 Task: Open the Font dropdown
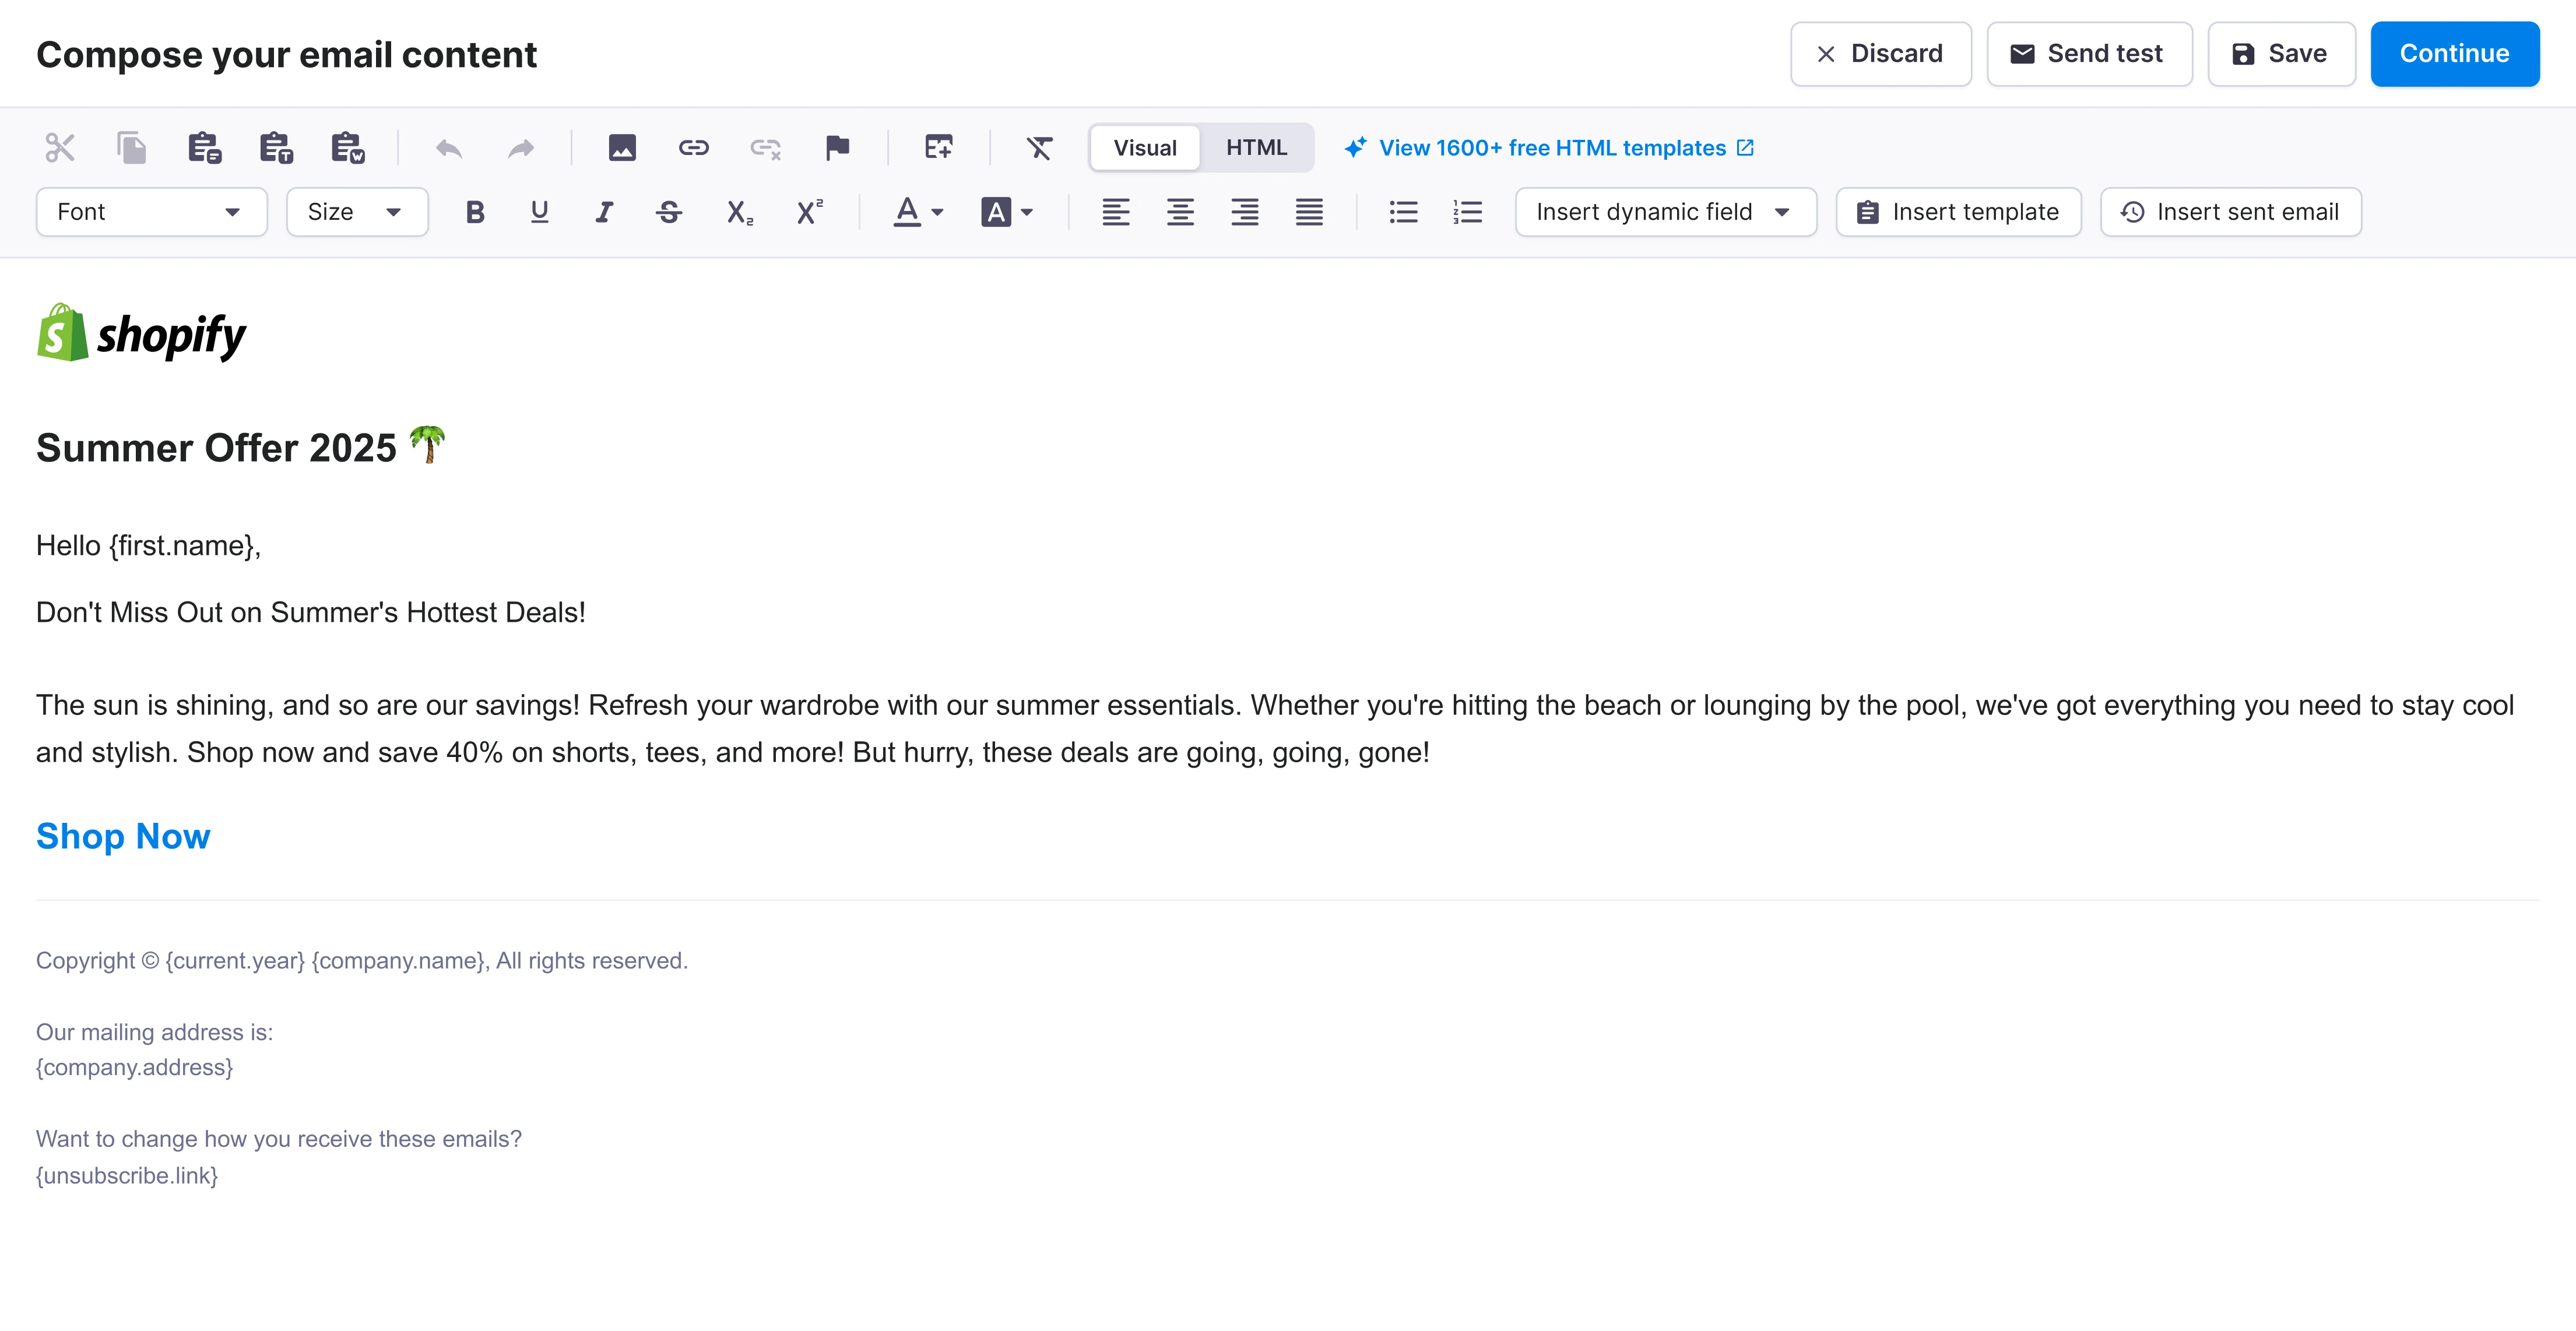point(152,212)
